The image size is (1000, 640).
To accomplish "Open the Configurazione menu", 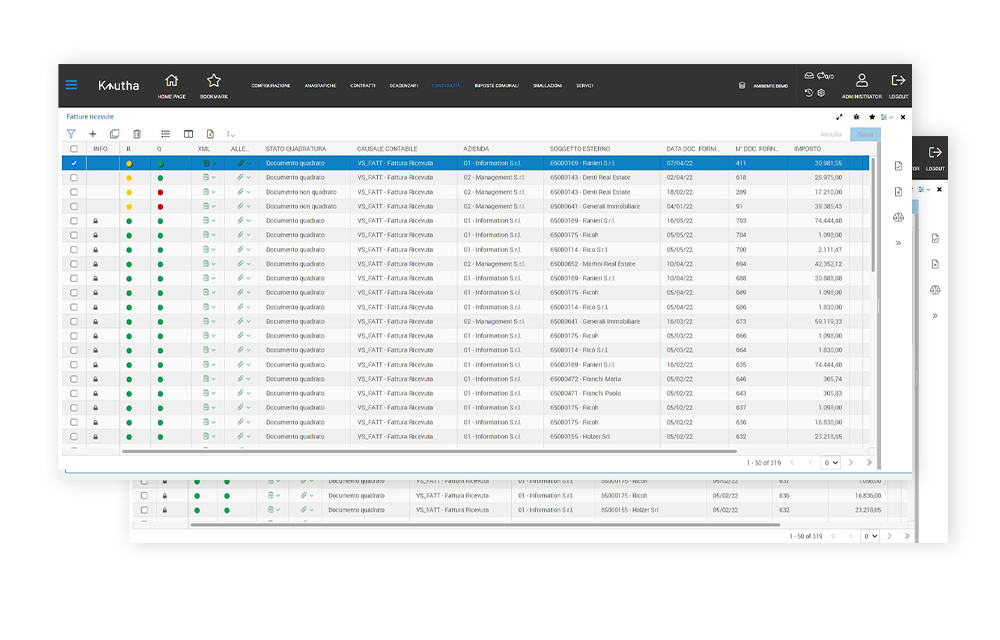I will tap(271, 86).
